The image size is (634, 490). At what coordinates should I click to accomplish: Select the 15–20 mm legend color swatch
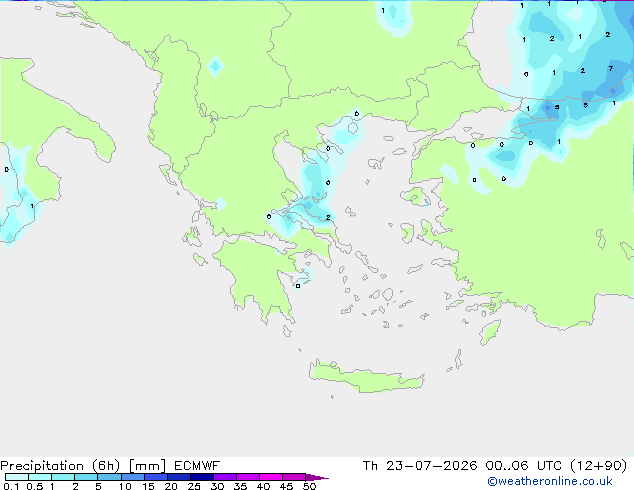click(156, 477)
